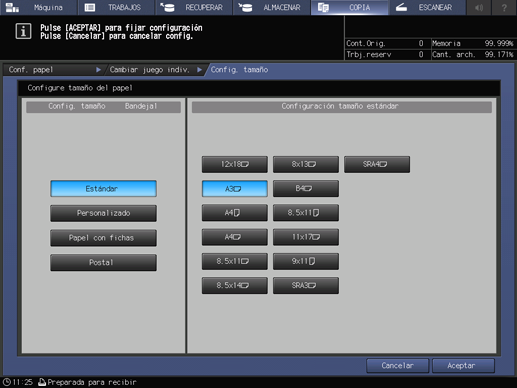
Task: Switch to the ESCANEAR tab
Action: click(427, 7)
